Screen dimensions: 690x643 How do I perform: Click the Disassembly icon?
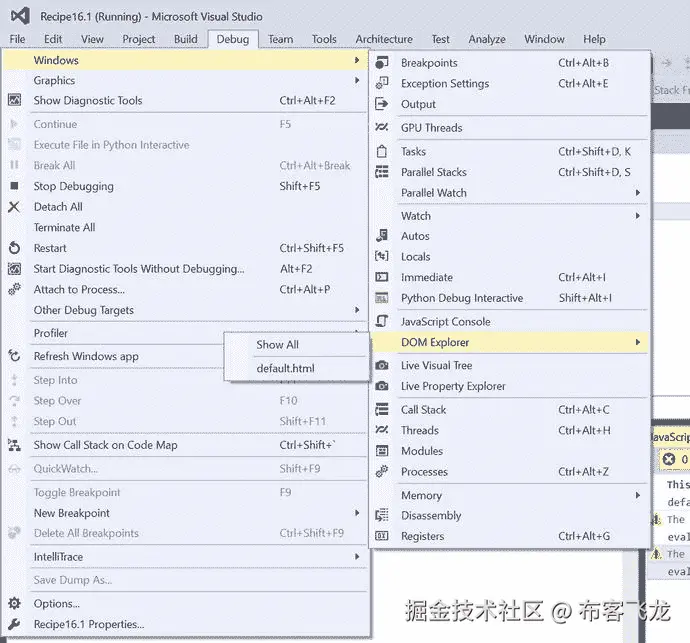pyautogui.click(x=382, y=515)
